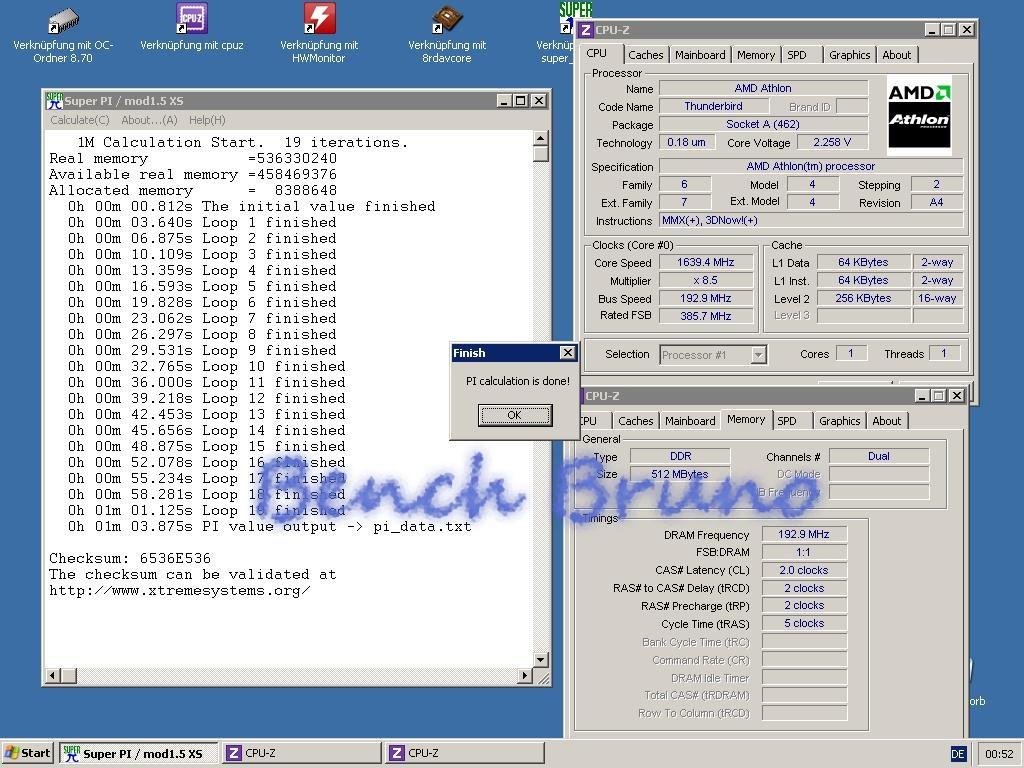Click the 00:52 clock in system tray

[x=999, y=754]
